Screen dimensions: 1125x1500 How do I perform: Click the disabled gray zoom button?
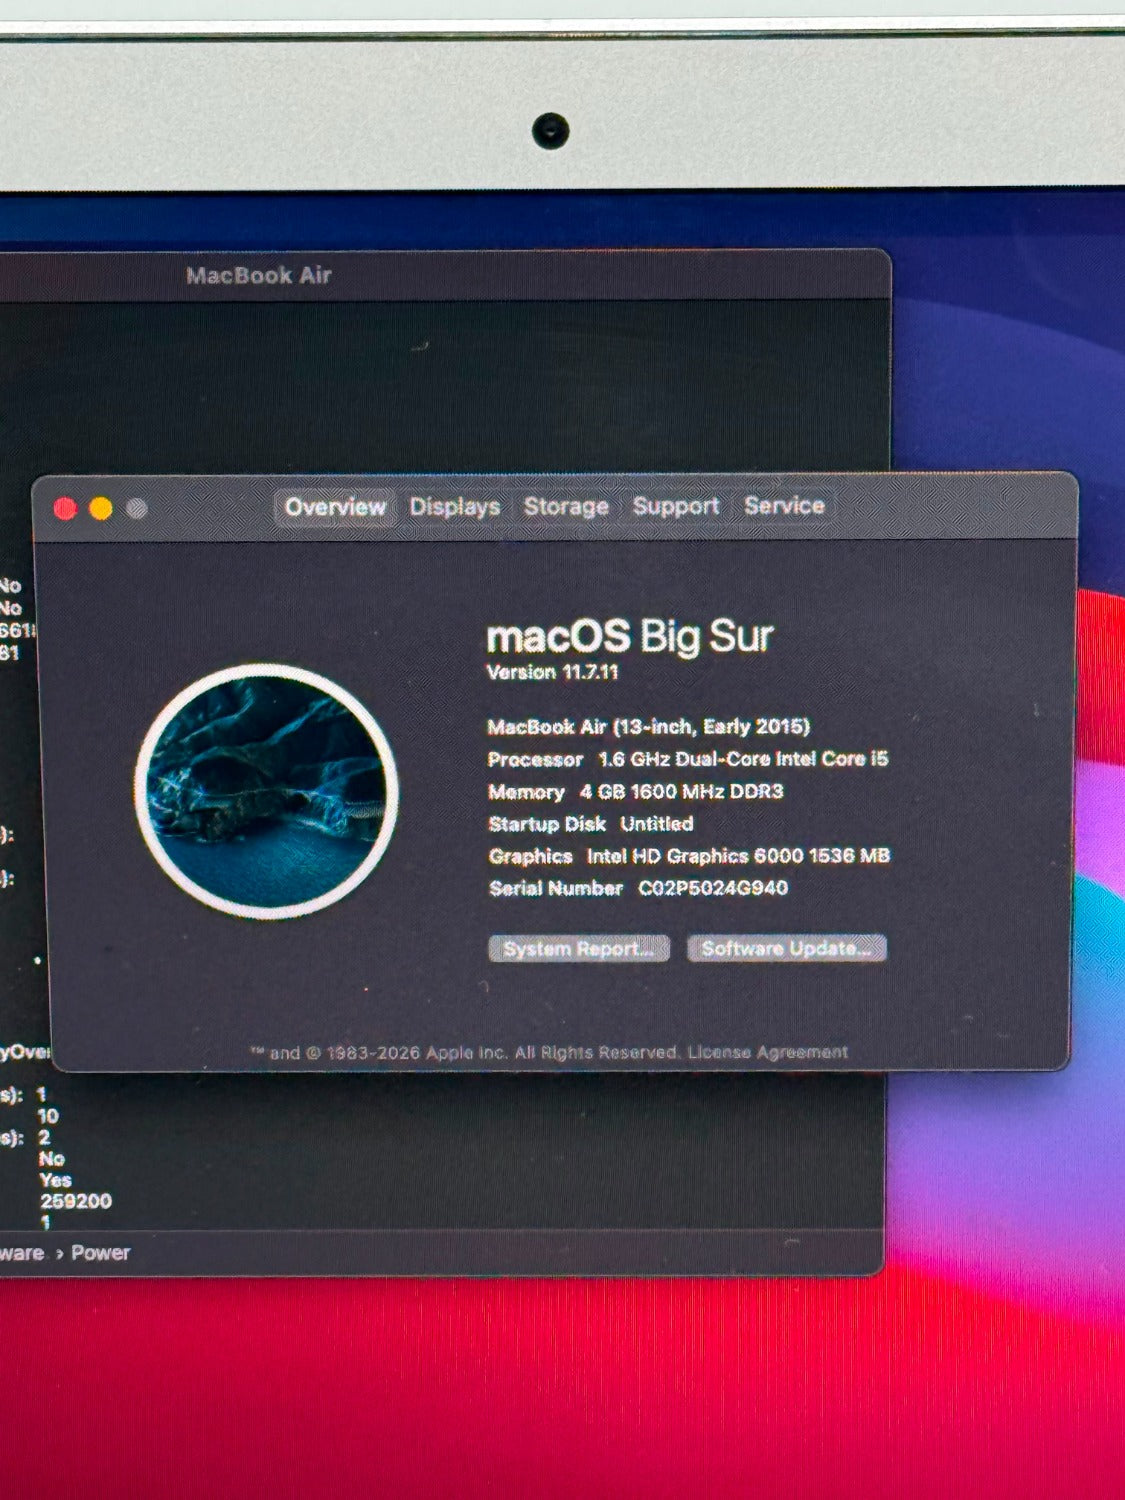tap(137, 509)
